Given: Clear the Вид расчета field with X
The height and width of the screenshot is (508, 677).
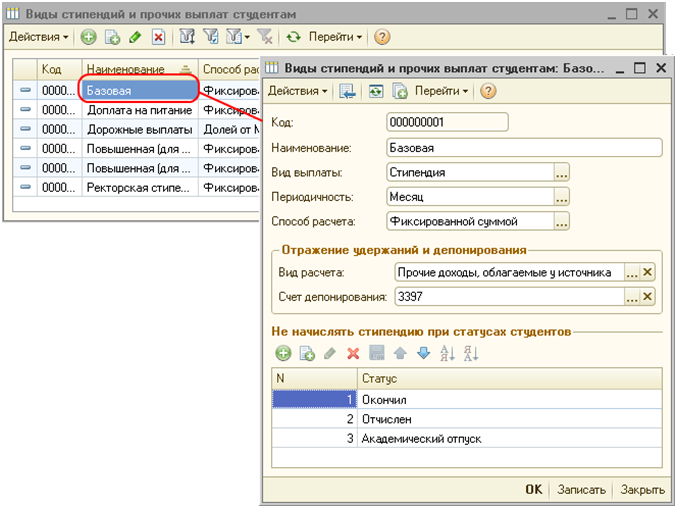Looking at the screenshot, I should coord(648,272).
